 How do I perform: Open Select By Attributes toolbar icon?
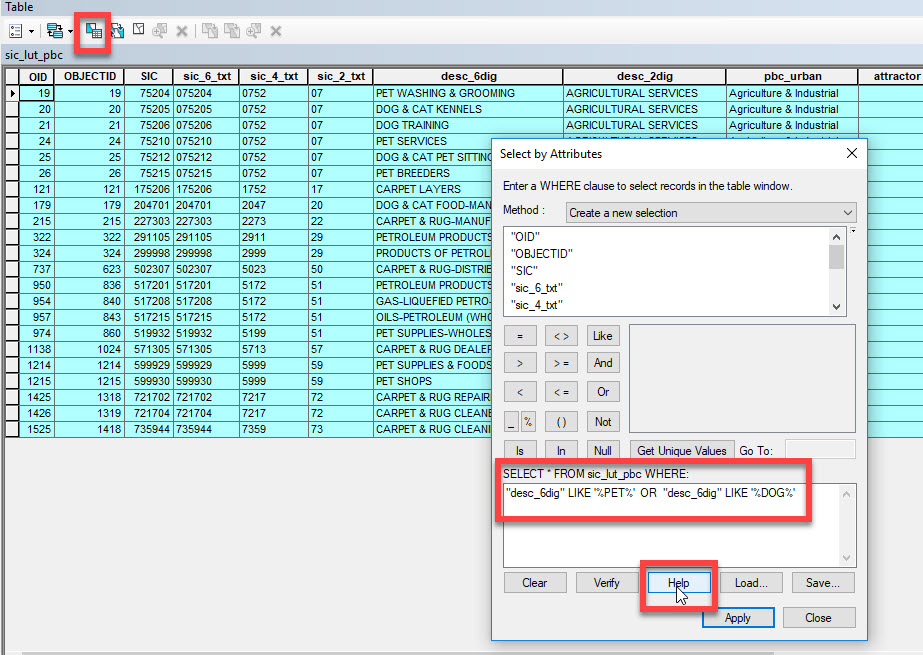point(94,31)
